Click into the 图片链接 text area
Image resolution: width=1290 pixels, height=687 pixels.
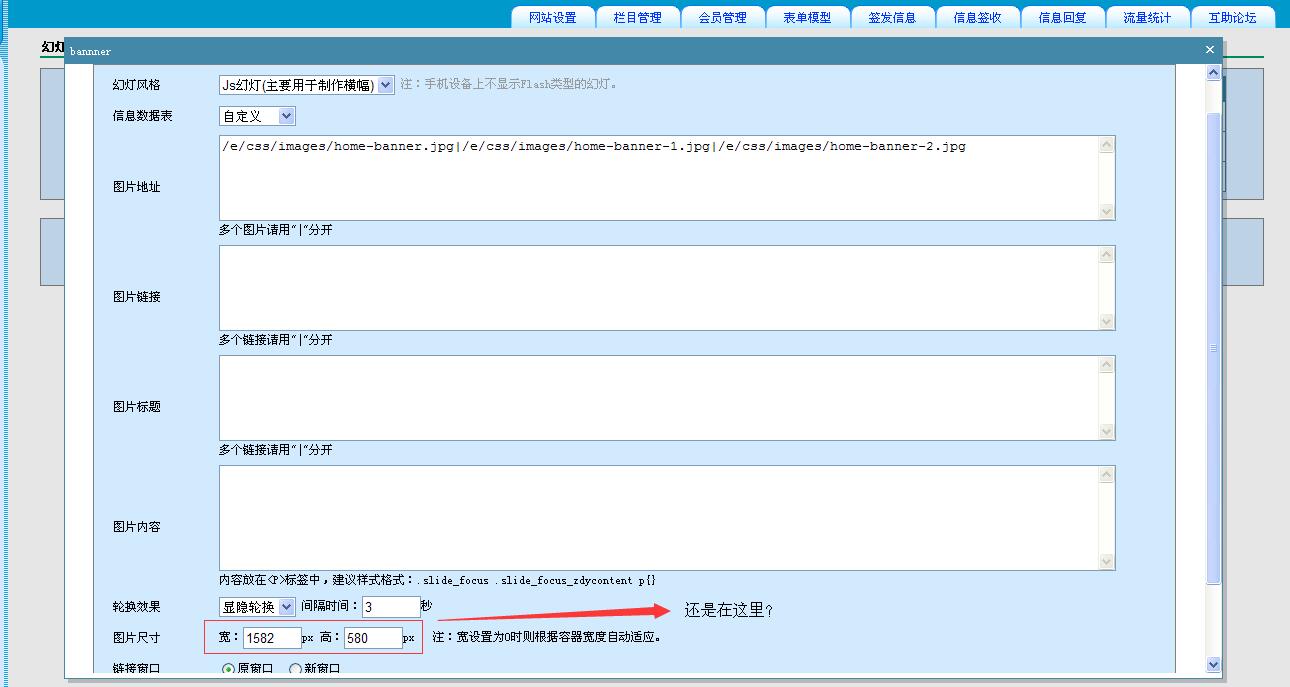point(658,288)
